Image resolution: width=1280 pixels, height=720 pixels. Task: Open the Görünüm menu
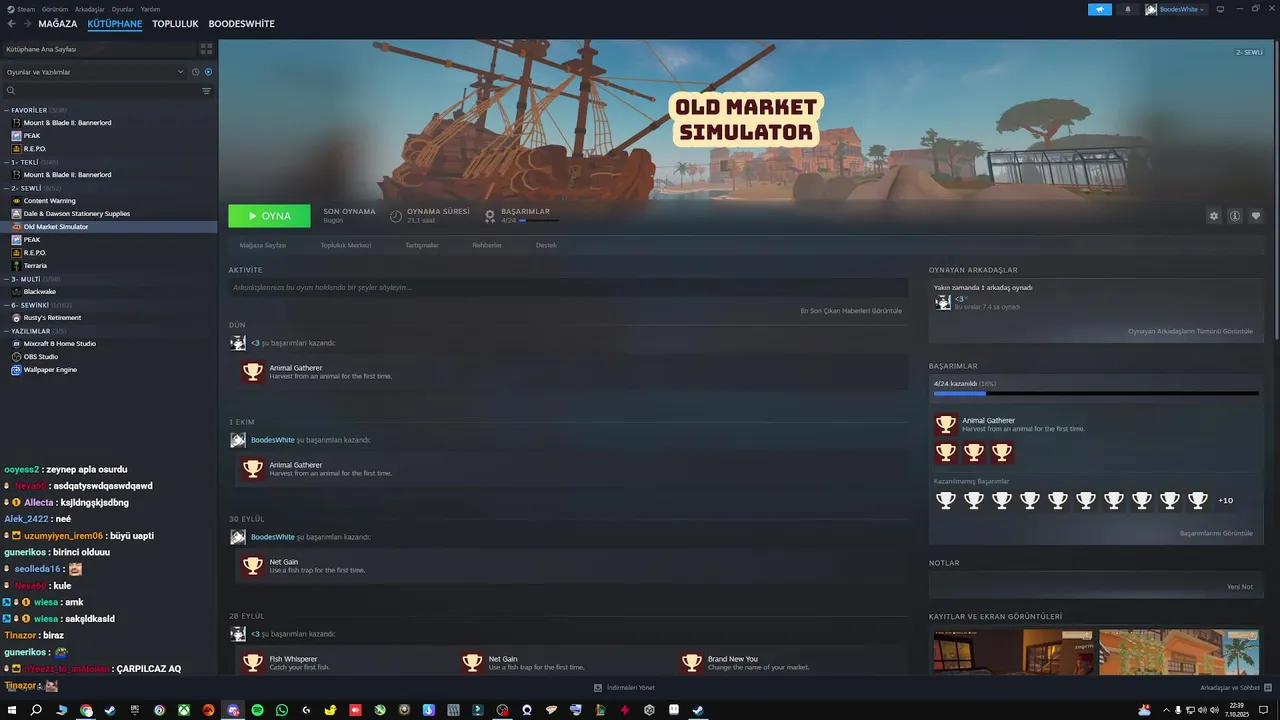click(55, 9)
